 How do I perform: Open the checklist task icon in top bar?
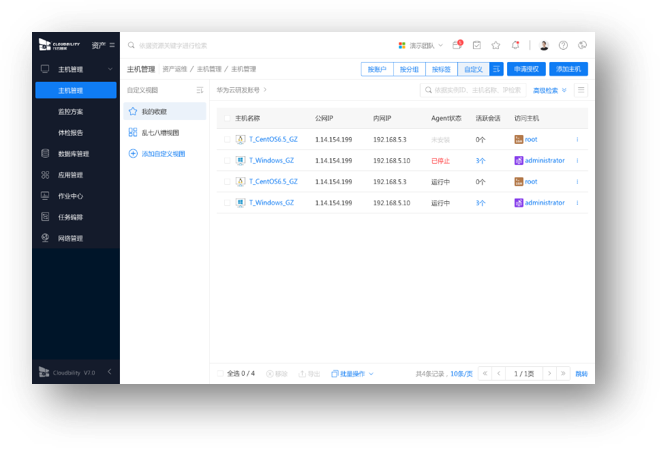476,45
